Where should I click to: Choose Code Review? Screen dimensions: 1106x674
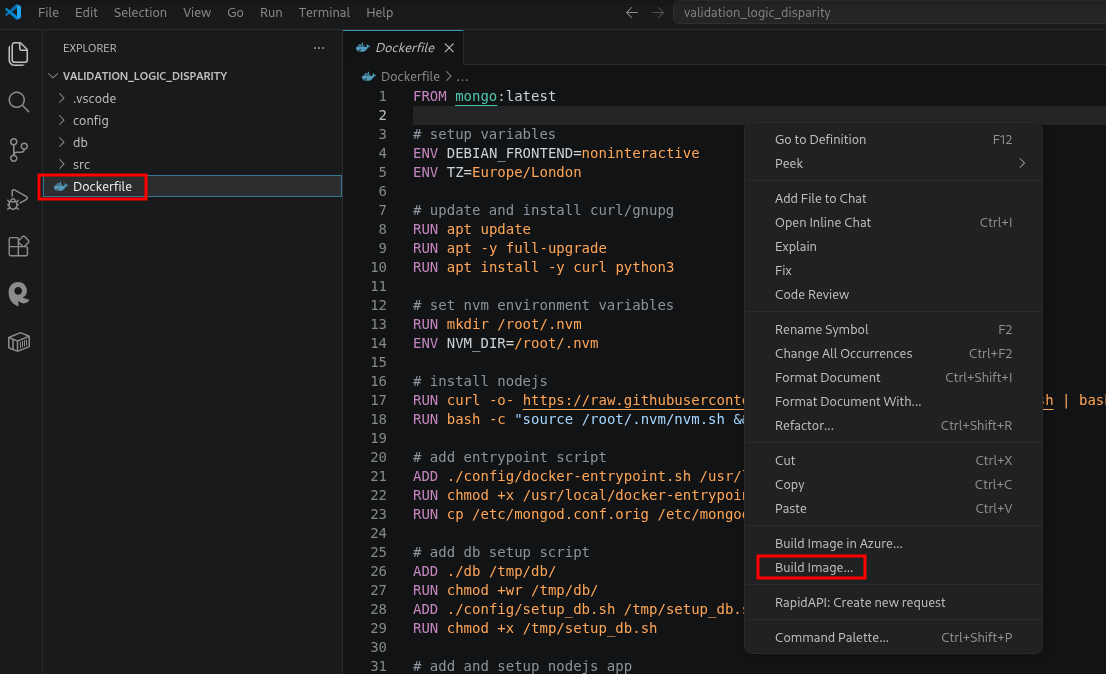tap(893, 295)
